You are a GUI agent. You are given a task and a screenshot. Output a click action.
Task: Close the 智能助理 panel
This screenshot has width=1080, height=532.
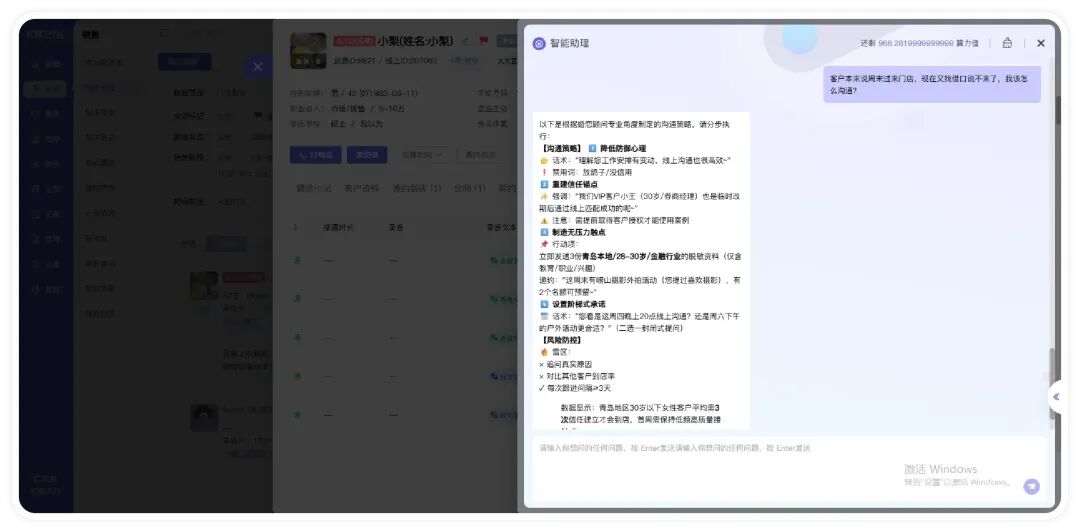1041,43
